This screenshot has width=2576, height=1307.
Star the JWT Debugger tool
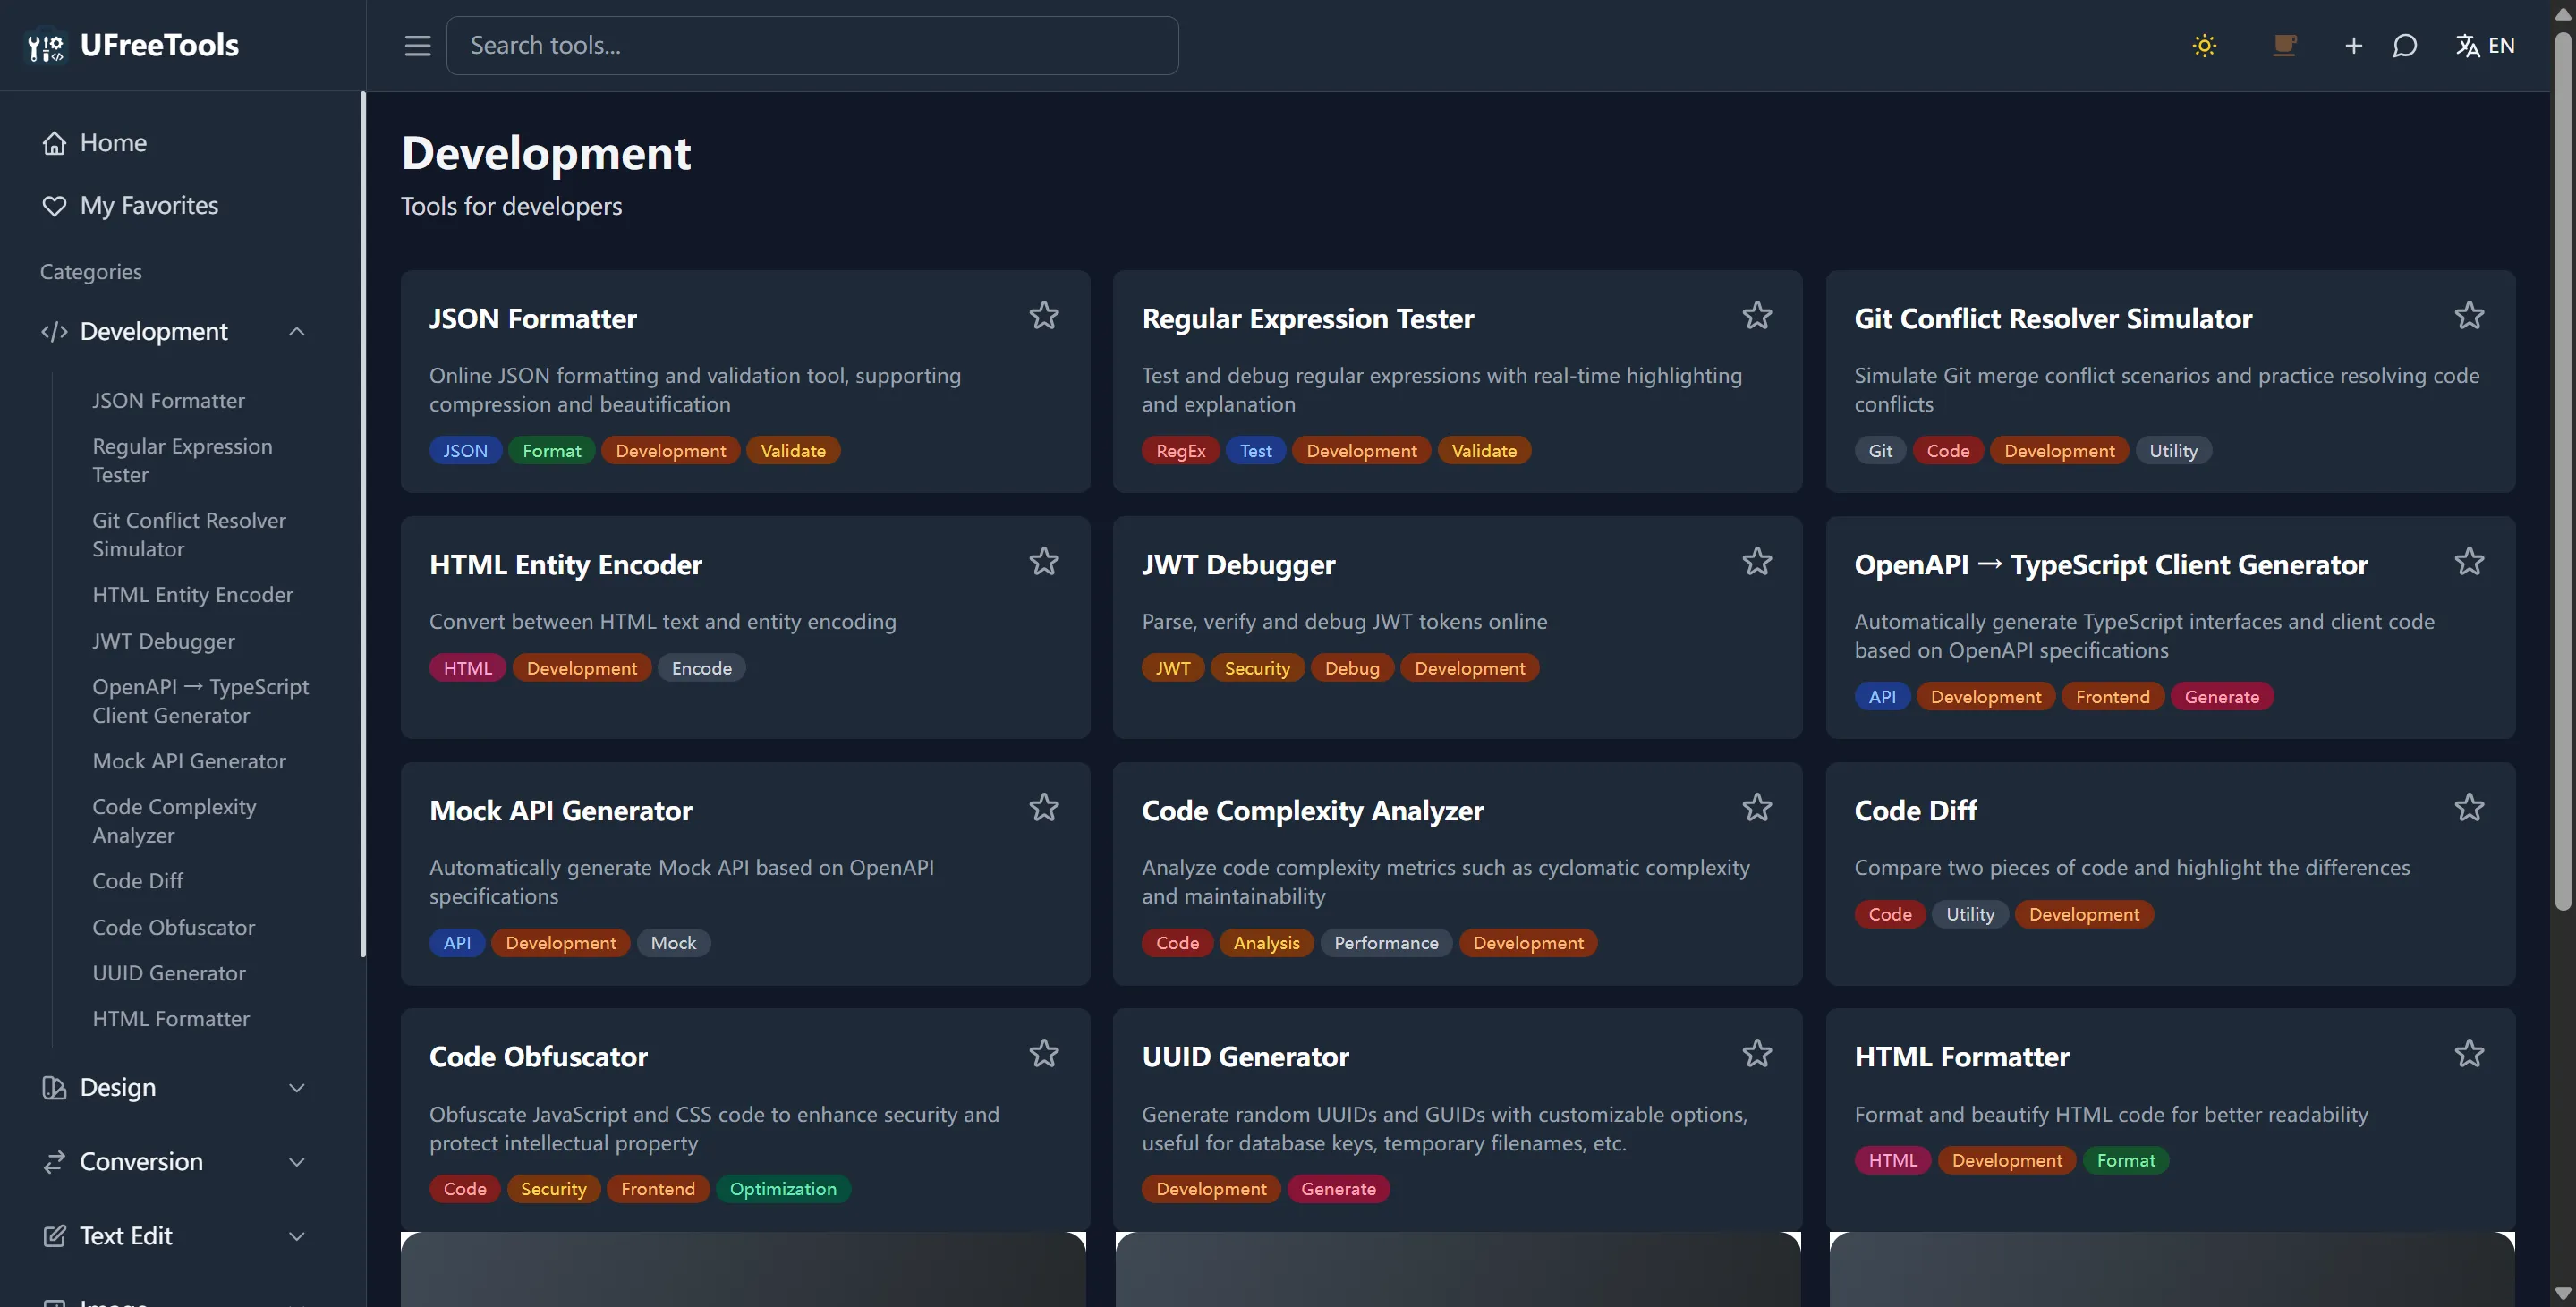1757,562
